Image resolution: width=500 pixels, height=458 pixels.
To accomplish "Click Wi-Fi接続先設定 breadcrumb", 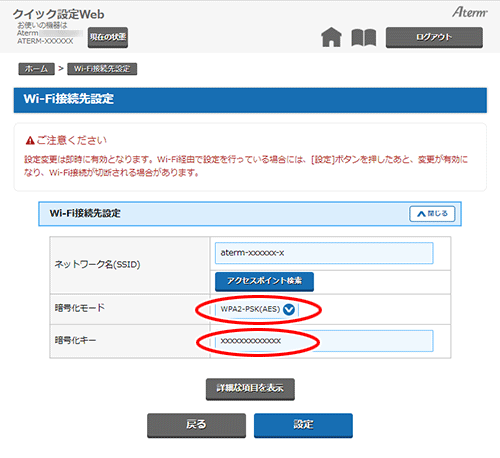I will (102, 69).
